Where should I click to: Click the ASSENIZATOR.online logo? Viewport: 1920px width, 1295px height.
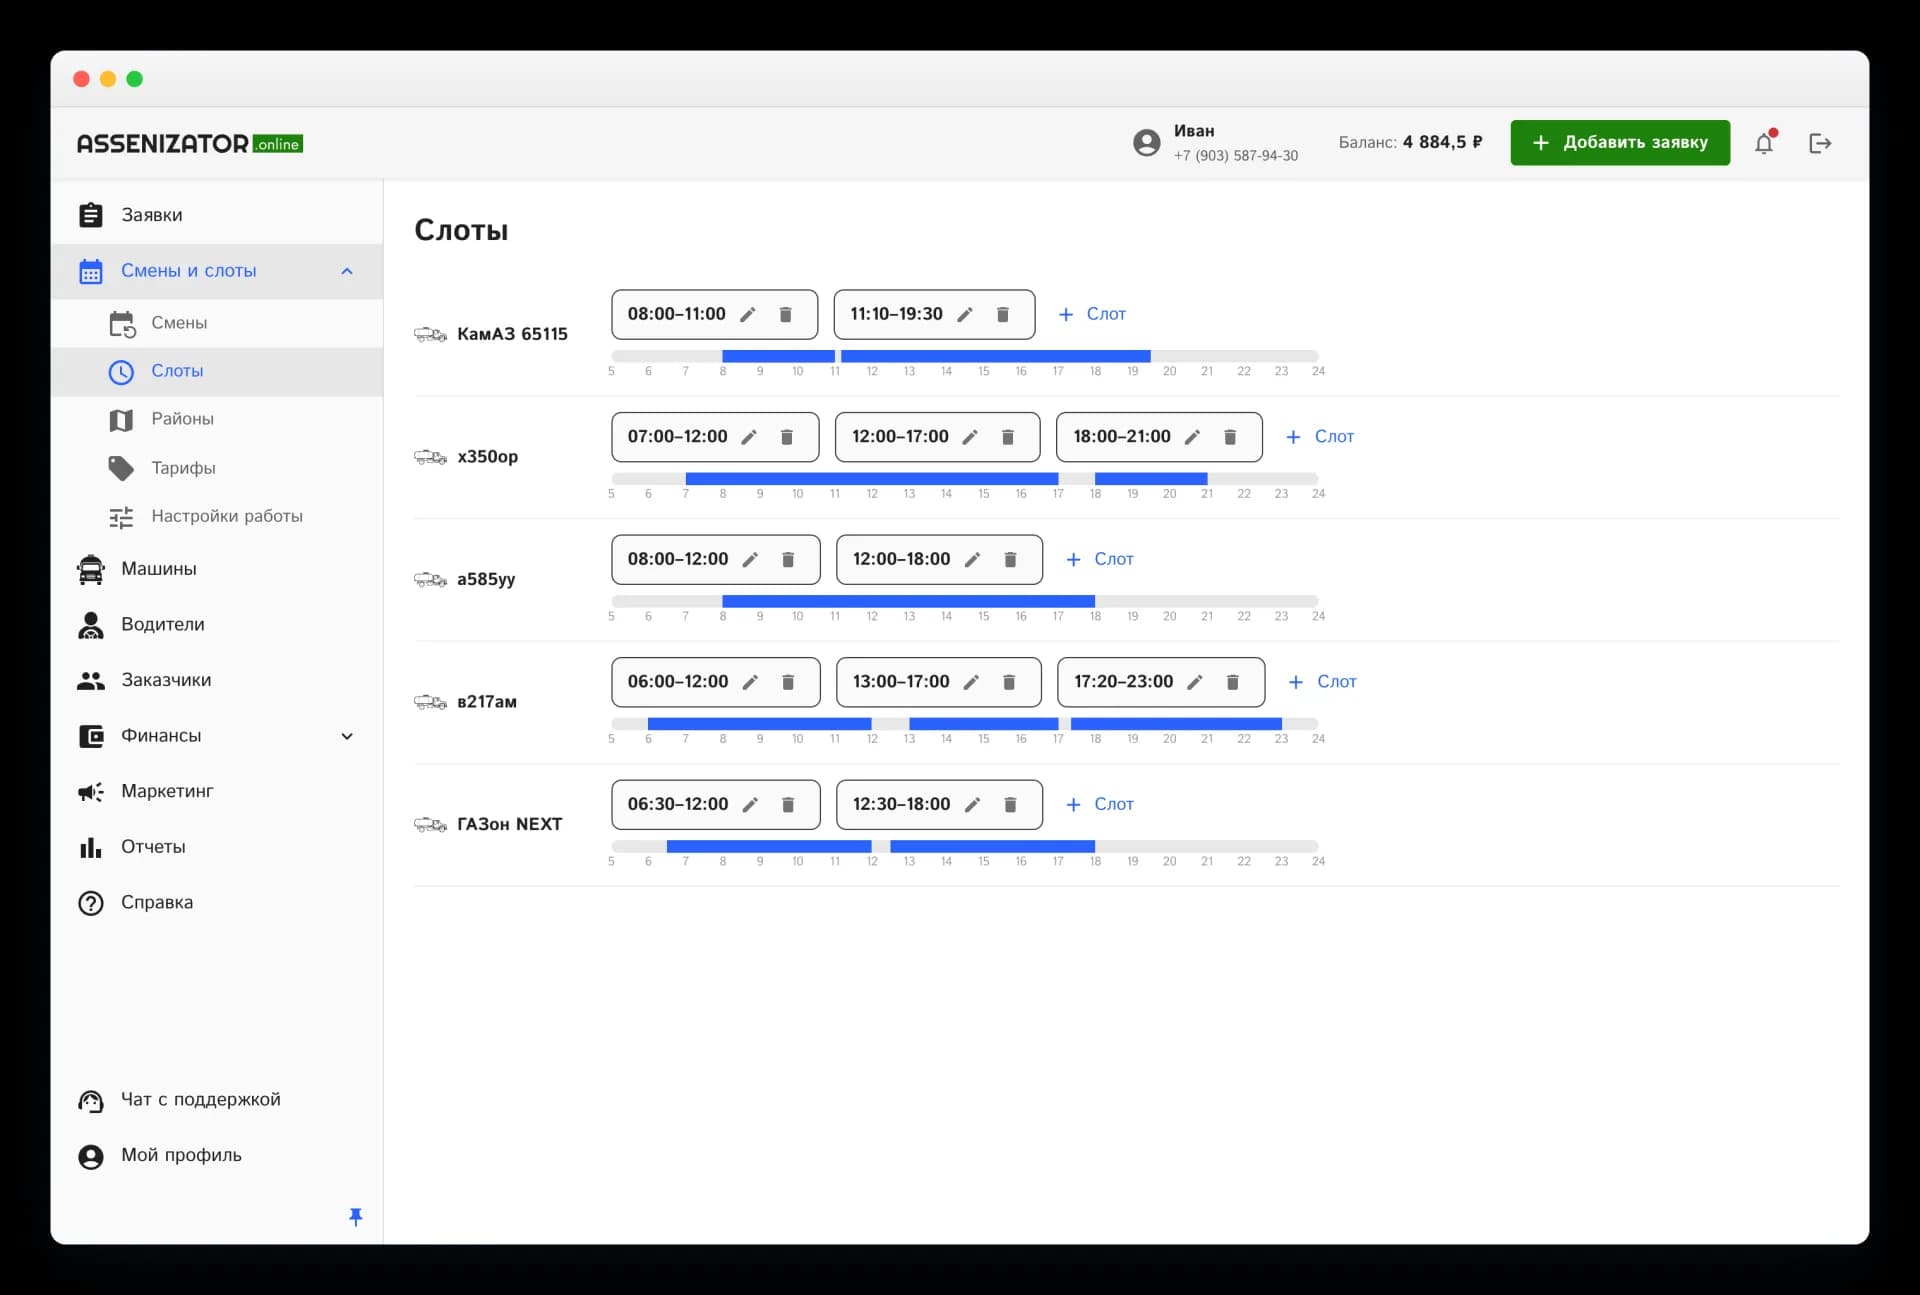pos(190,144)
